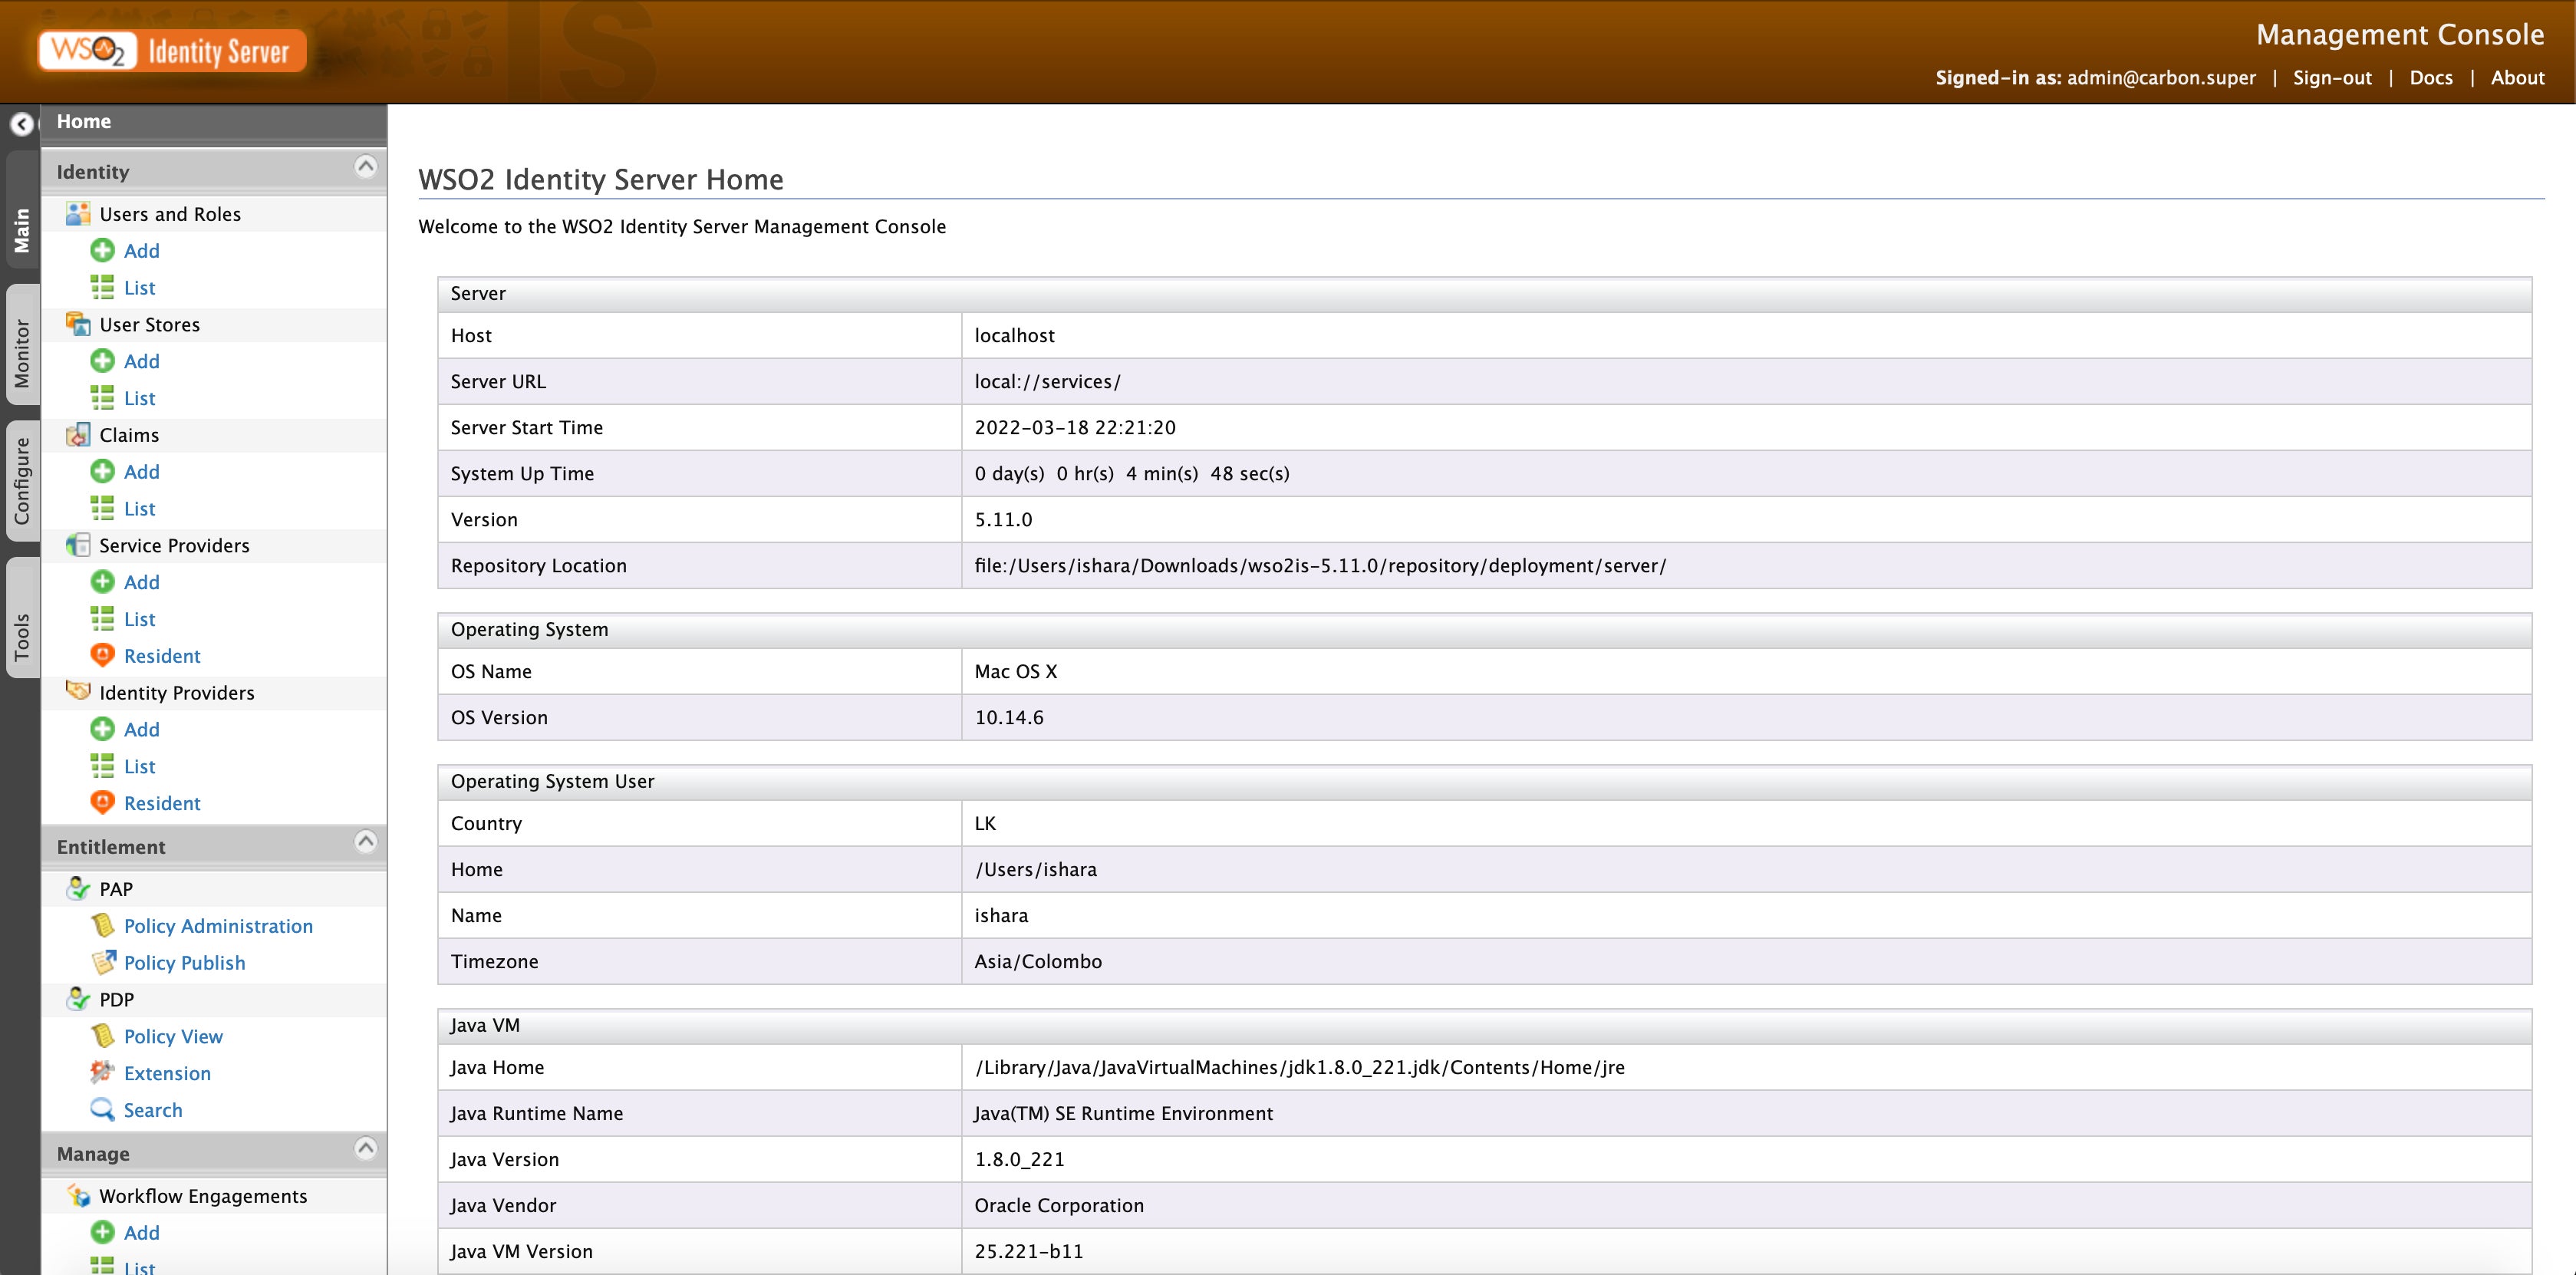Open Policy View under PDP
The height and width of the screenshot is (1275, 2576).
[173, 1036]
